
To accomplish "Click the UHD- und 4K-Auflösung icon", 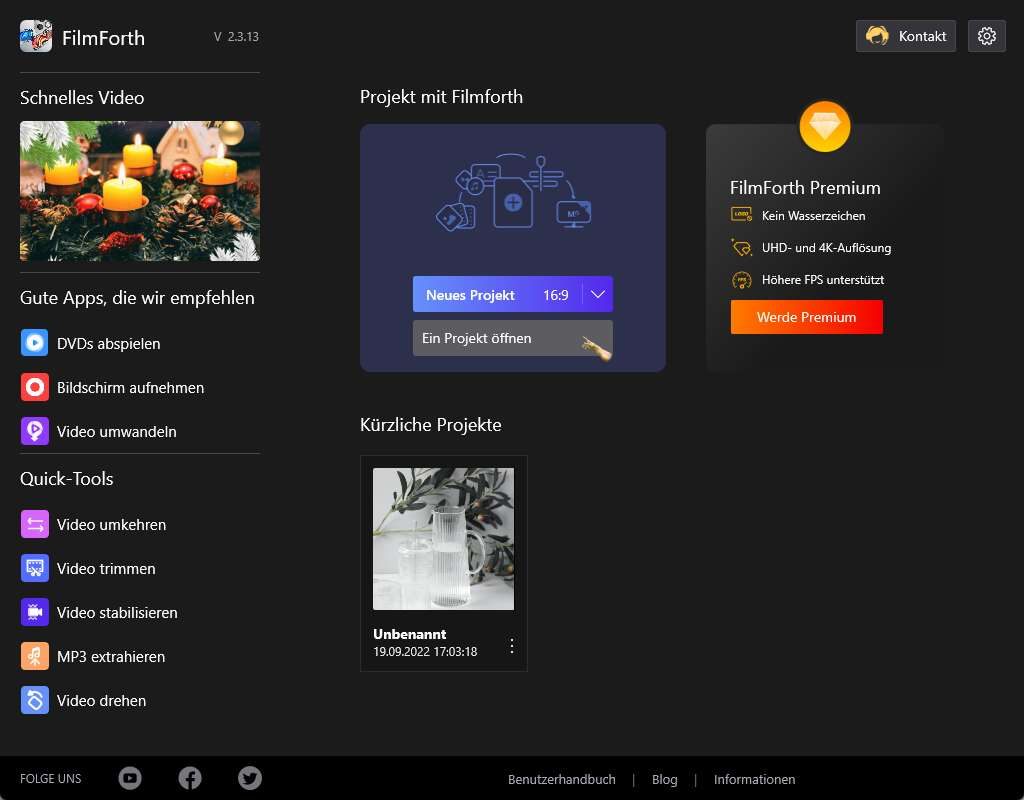I will coord(741,248).
